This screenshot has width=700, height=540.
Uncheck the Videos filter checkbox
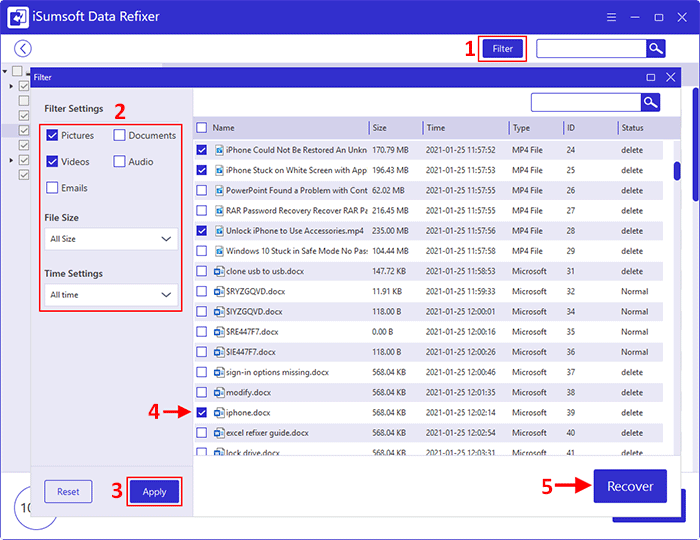(52, 162)
